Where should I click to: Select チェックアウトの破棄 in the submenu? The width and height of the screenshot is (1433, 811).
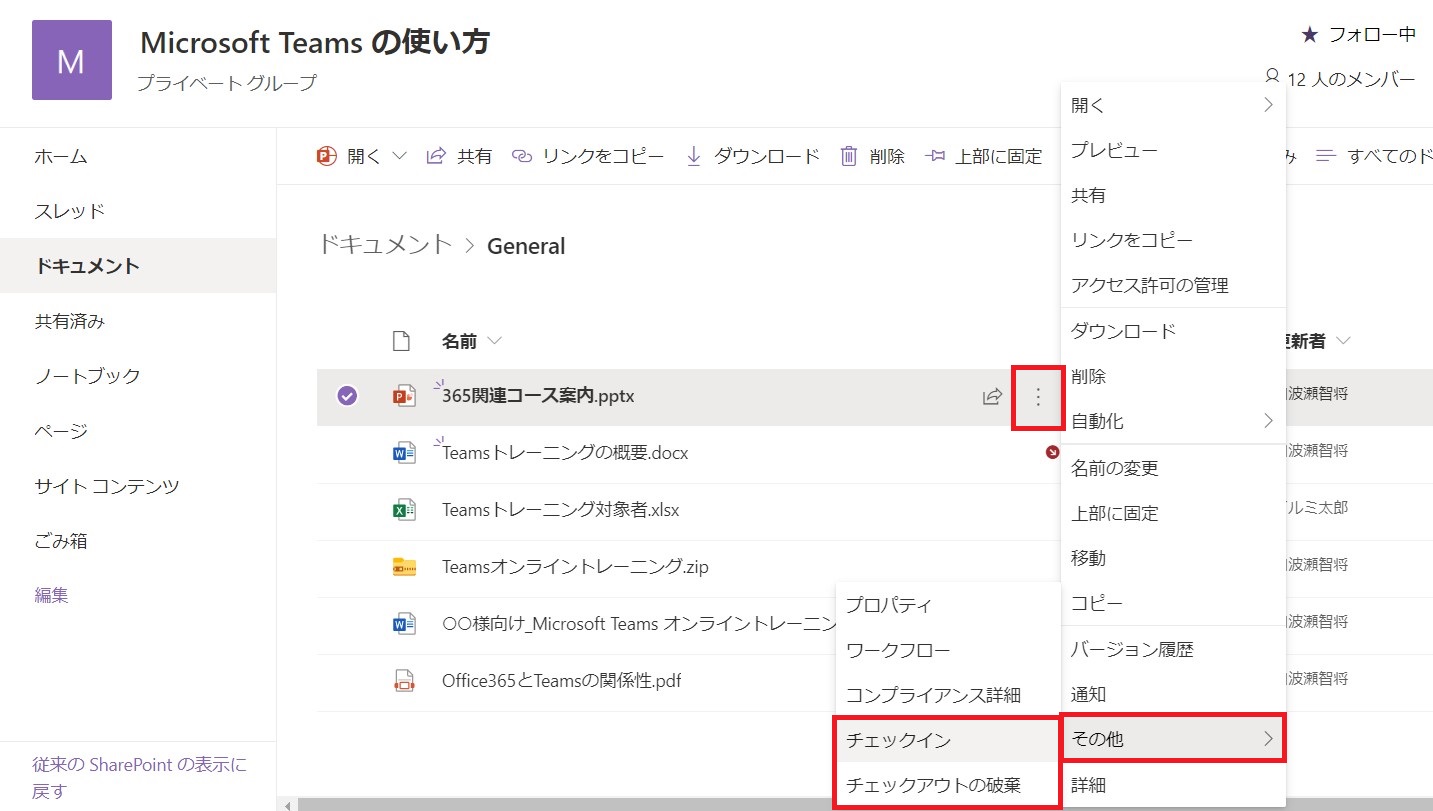(x=947, y=784)
